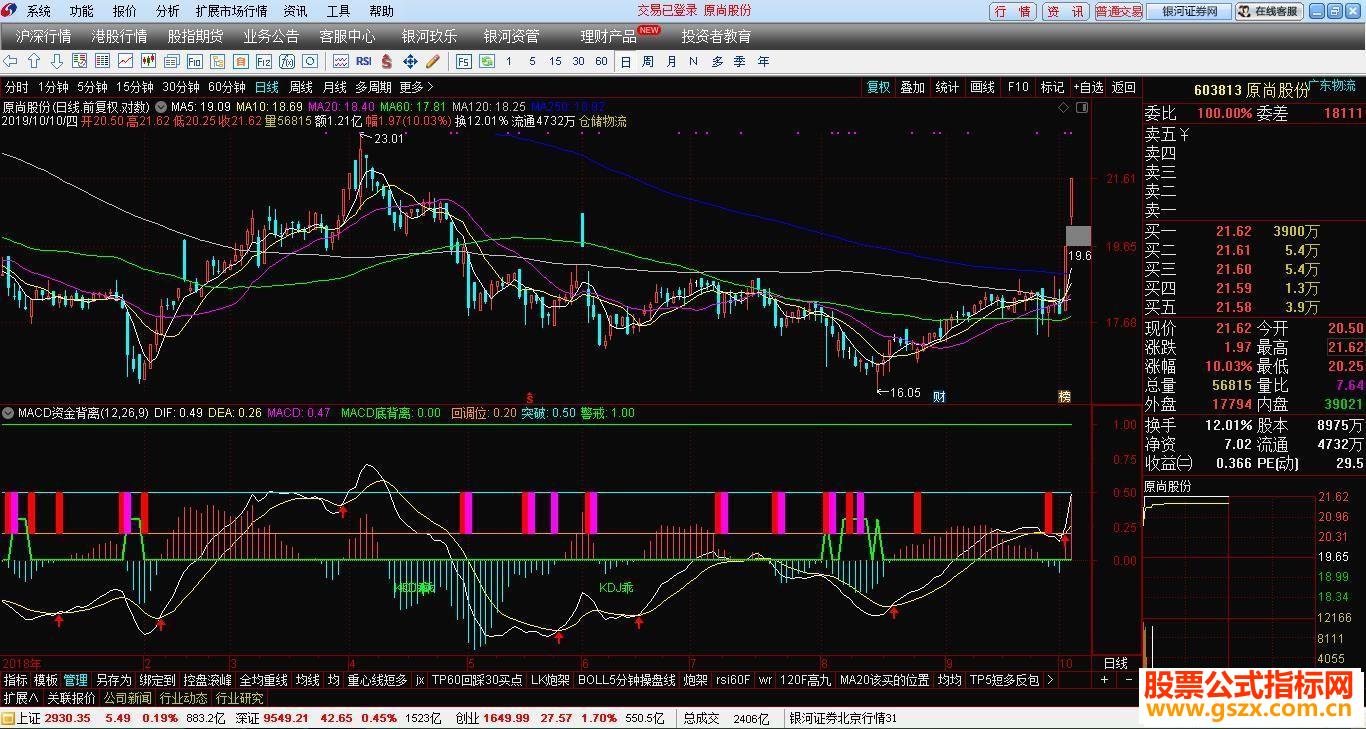Click the 行情 button at top right

[x=1014, y=11]
